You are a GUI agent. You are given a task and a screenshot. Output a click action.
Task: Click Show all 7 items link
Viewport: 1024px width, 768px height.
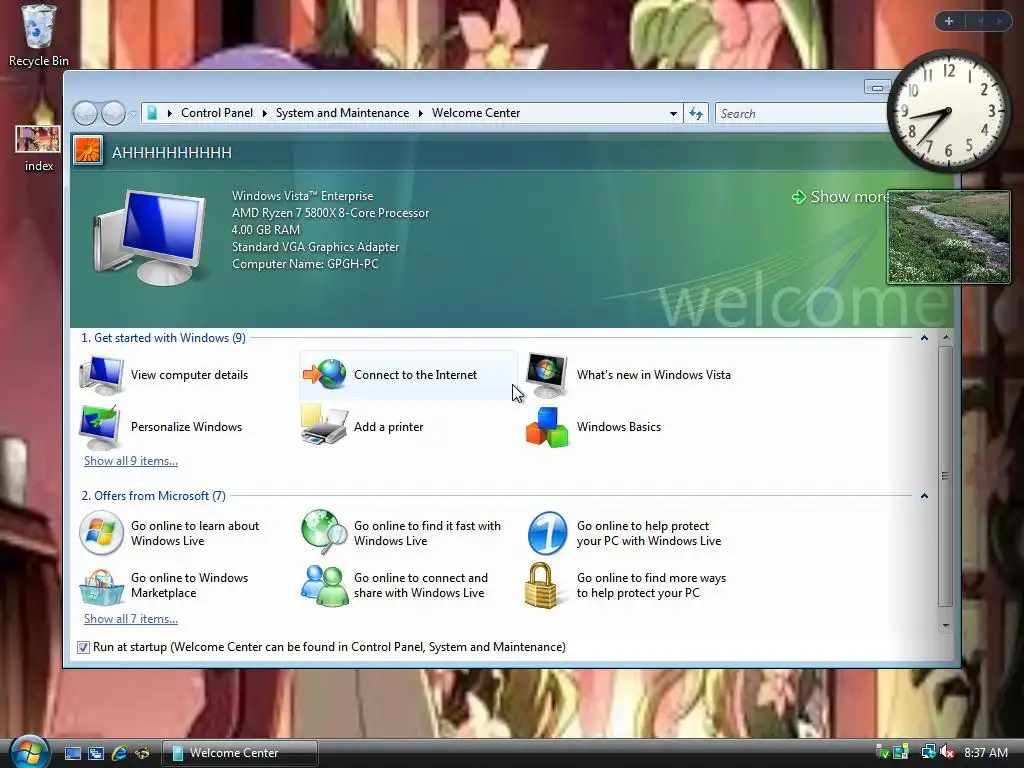point(131,618)
